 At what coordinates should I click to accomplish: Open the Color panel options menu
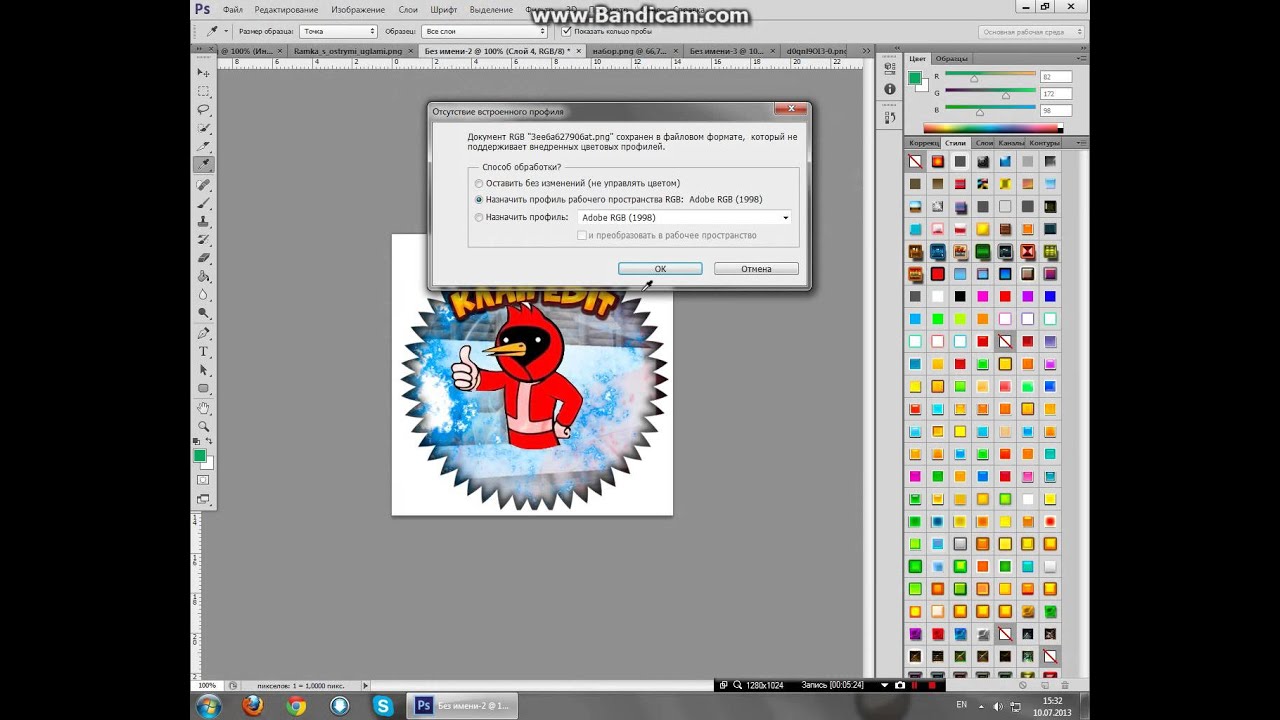pos(1080,59)
